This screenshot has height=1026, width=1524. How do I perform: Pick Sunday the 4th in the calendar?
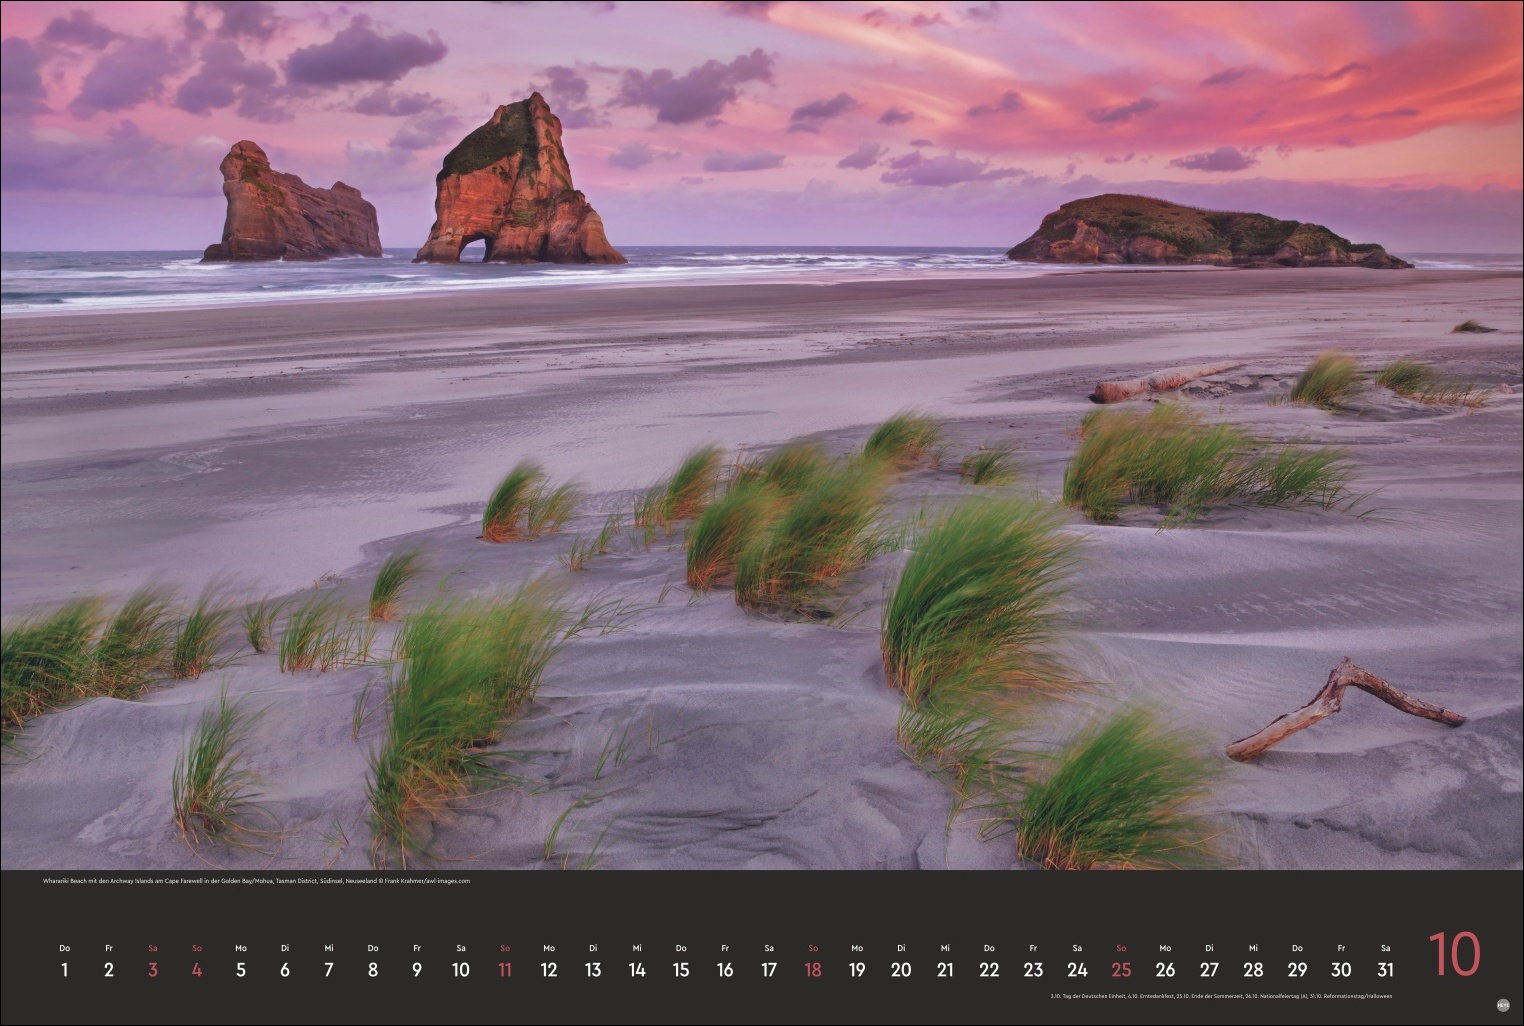click(197, 969)
